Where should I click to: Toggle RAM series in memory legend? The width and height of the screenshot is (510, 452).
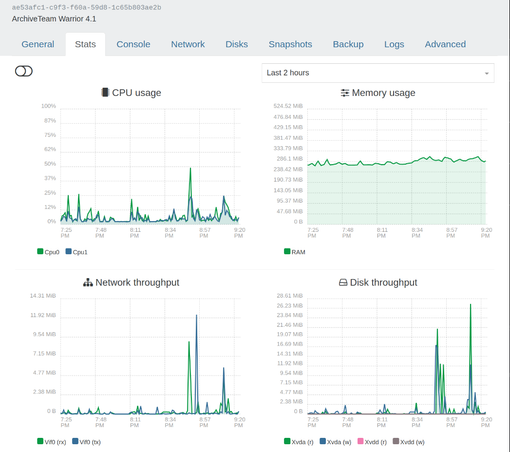pos(295,252)
